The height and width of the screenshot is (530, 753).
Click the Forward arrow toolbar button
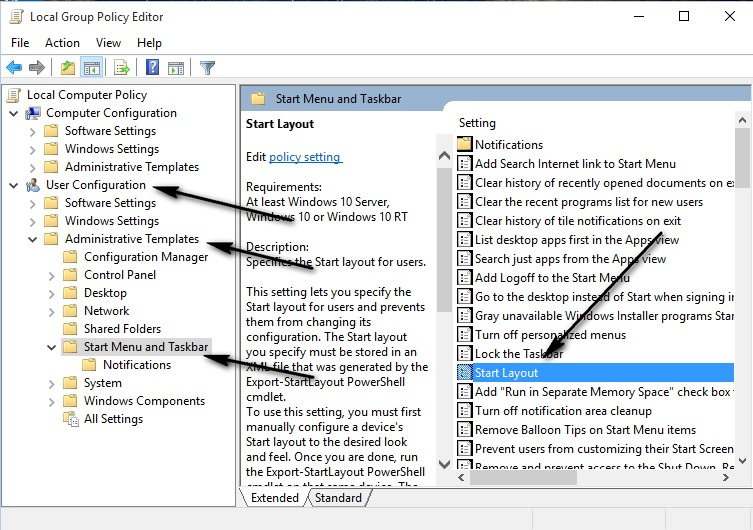37,68
